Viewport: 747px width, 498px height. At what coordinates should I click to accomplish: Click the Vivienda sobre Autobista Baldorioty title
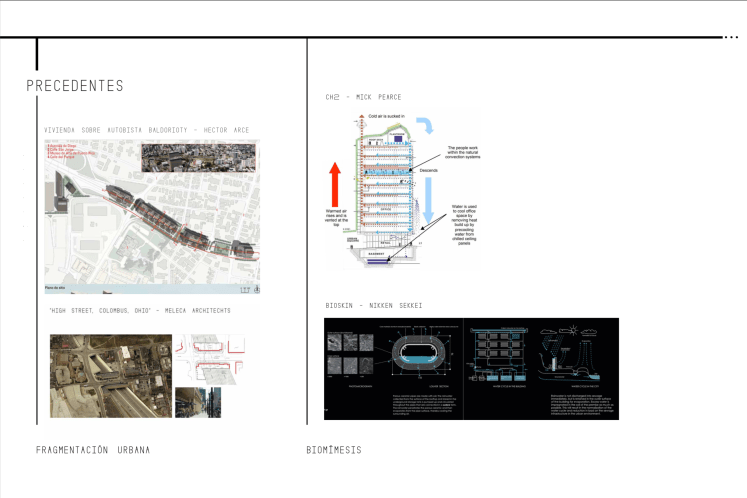(148, 130)
